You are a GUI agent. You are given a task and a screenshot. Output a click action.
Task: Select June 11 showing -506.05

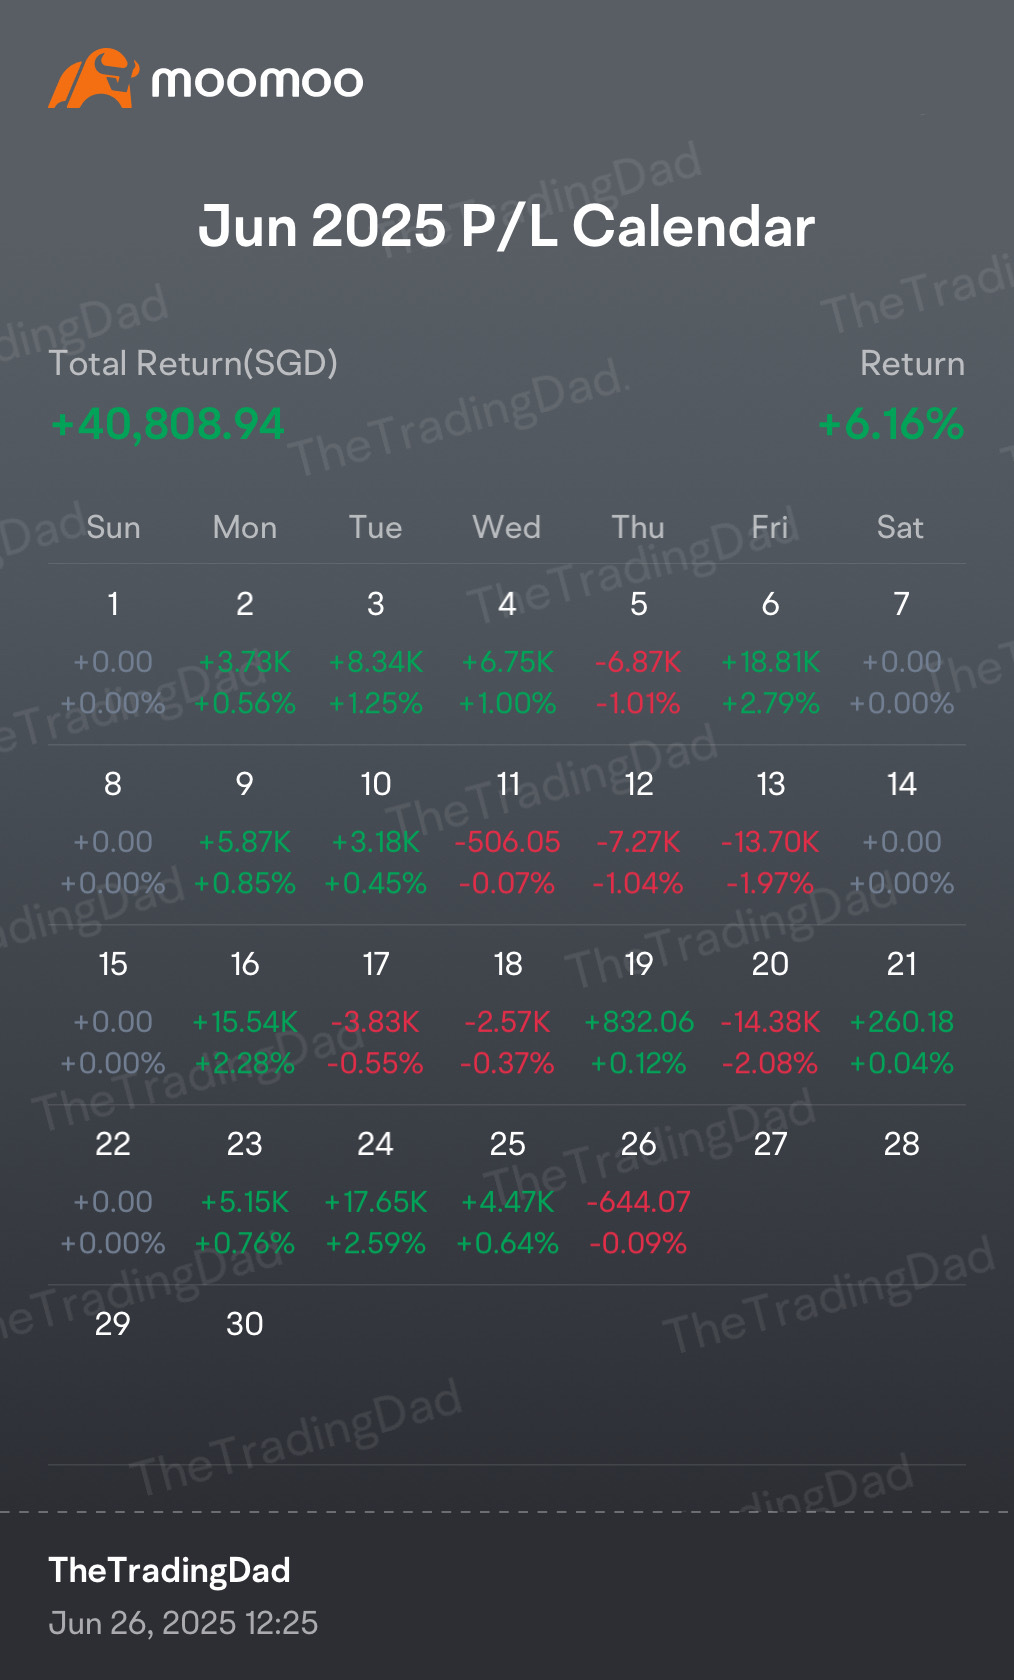[507, 834]
